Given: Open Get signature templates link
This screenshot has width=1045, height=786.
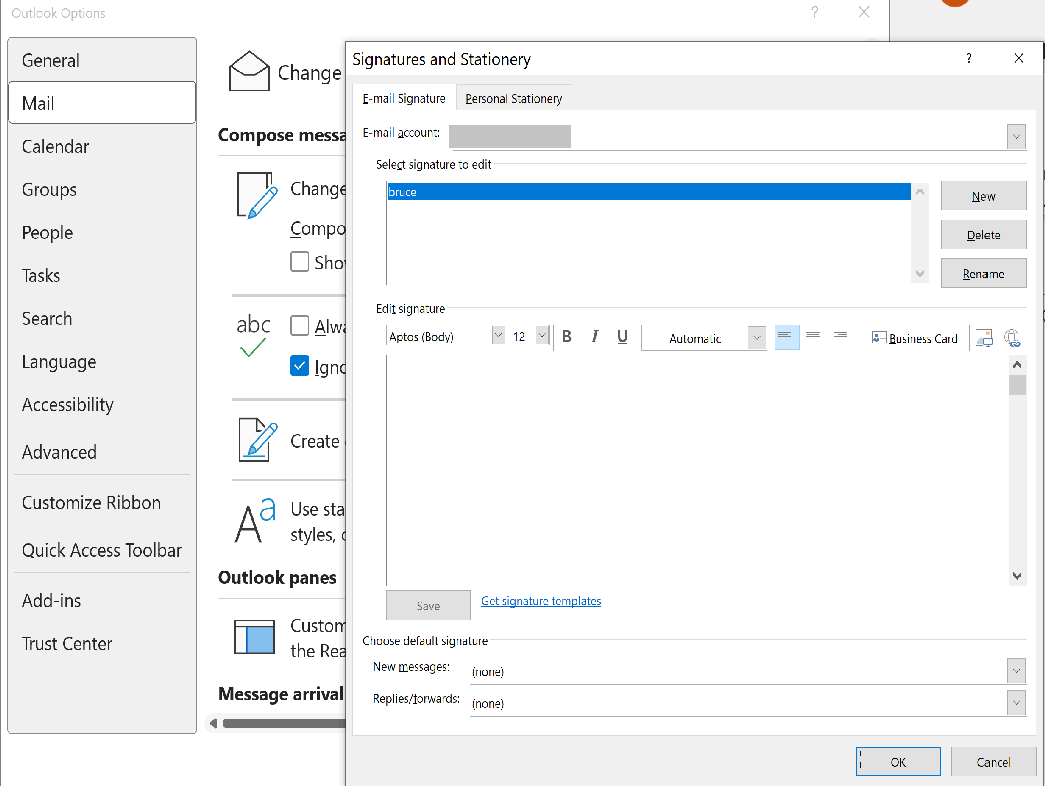Looking at the screenshot, I should pos(541,601).
